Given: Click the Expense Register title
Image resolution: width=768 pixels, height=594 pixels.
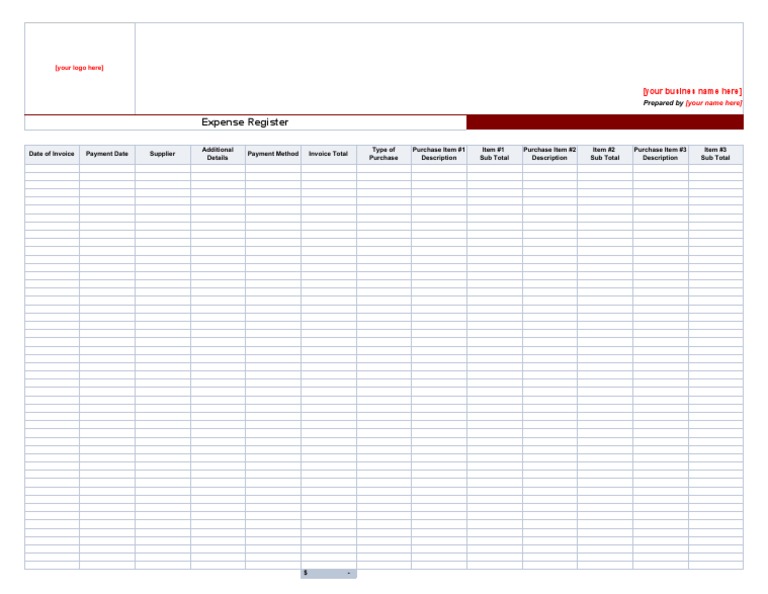Looking at the screenshot, I should point(245,122).
